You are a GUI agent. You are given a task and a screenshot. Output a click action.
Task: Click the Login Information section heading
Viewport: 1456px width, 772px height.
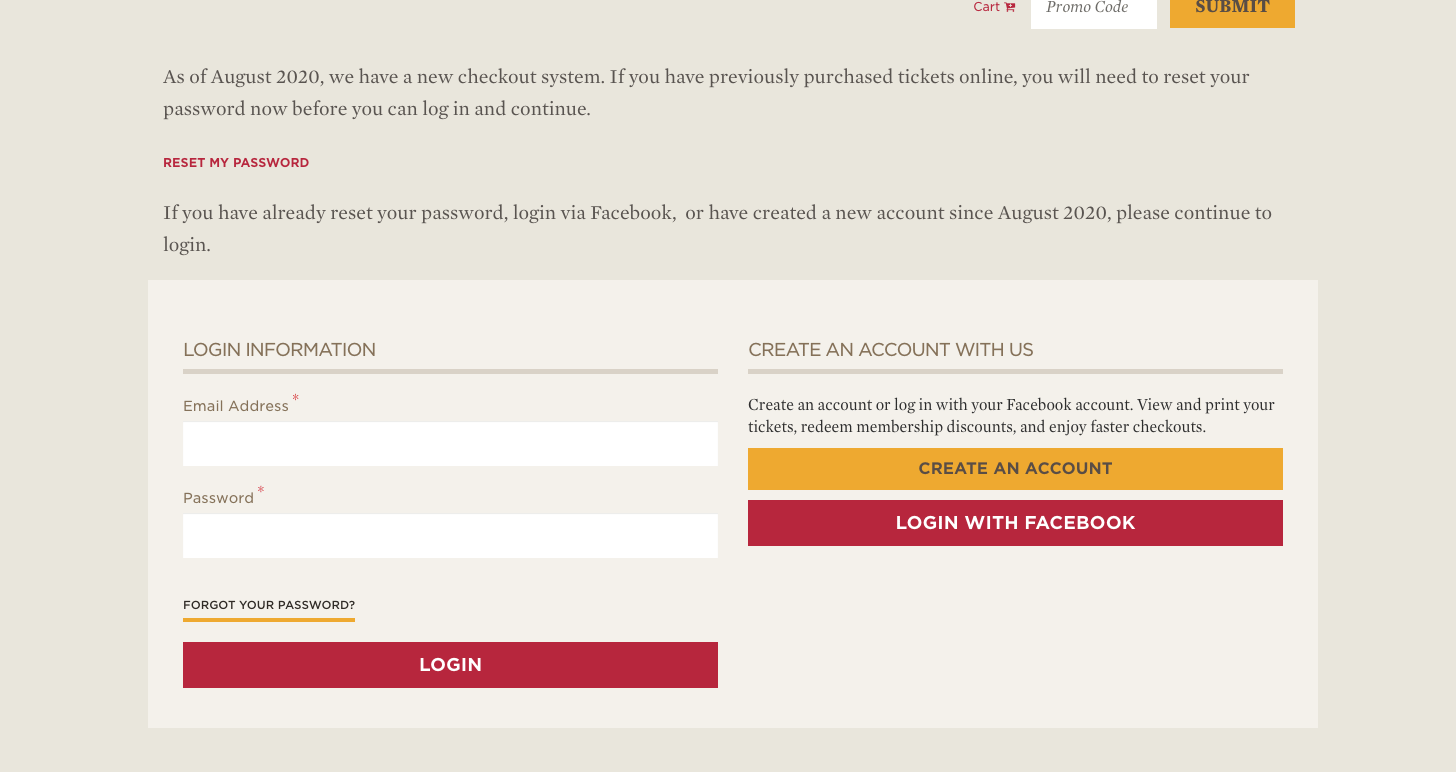[x=279, y=350]
